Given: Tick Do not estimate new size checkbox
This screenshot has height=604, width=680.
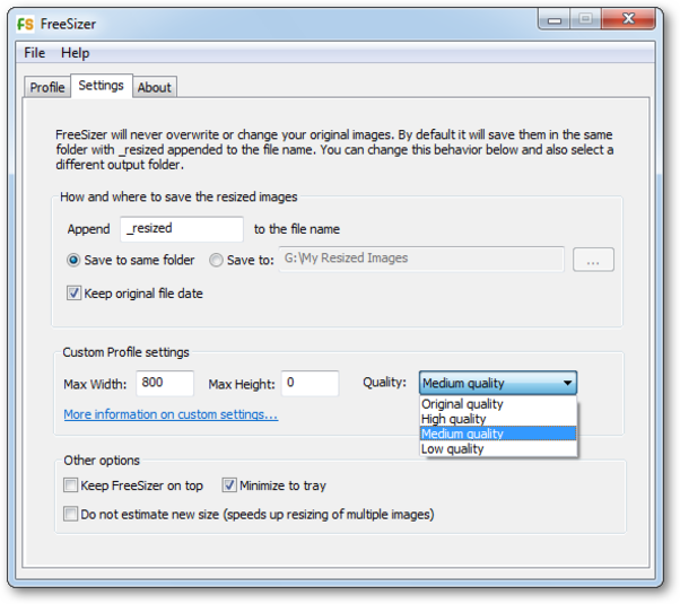Looking at the screenshot, I should 70,514.
